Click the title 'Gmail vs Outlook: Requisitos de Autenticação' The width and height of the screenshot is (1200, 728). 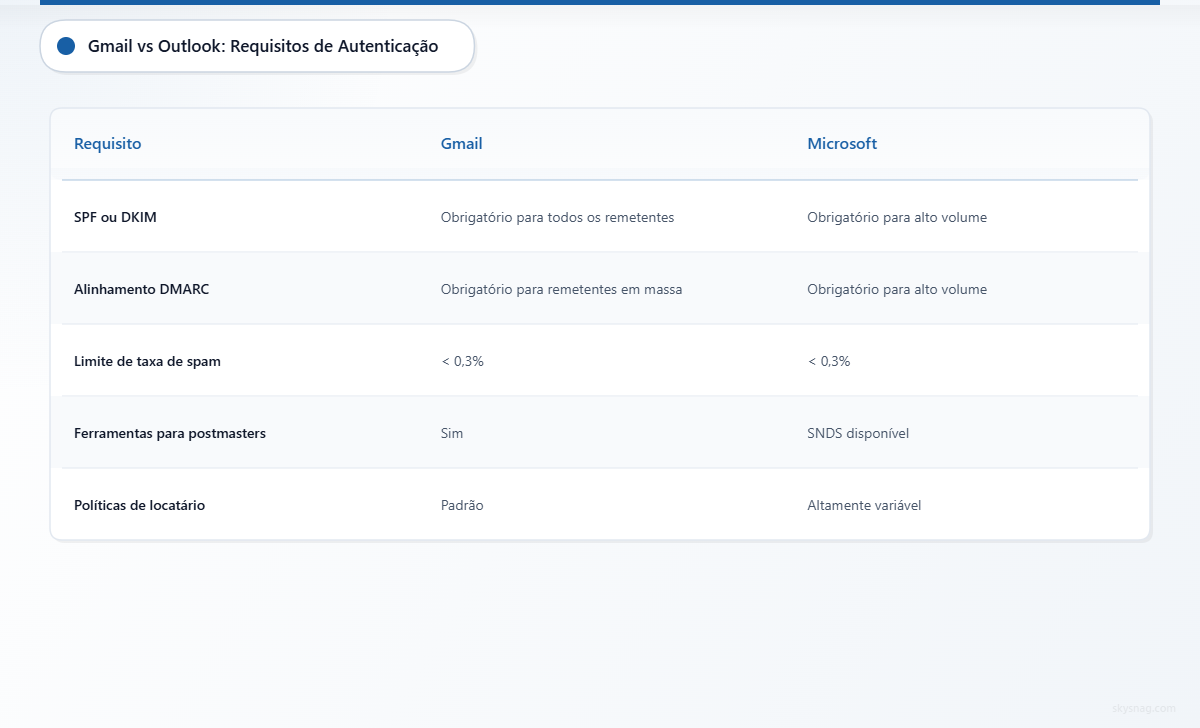[263, 46]
